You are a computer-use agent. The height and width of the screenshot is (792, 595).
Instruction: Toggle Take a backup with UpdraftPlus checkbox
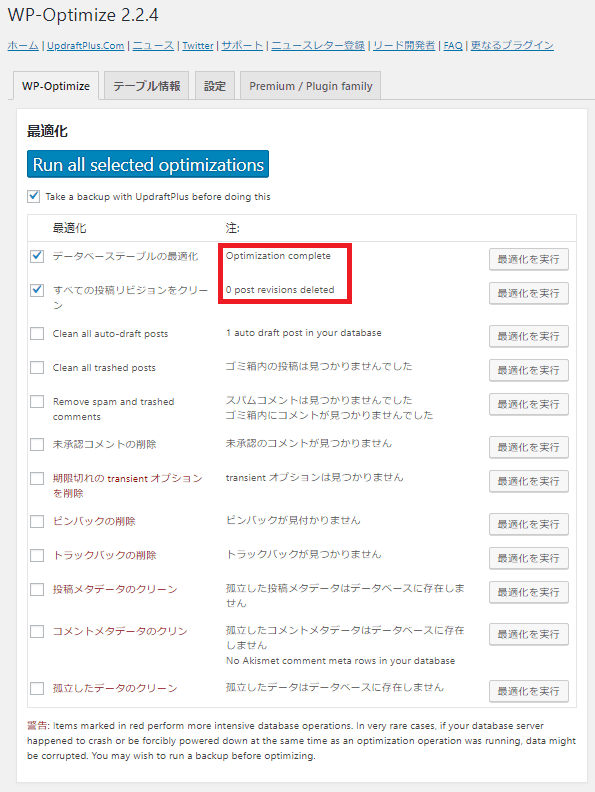[x=33, y=196]
